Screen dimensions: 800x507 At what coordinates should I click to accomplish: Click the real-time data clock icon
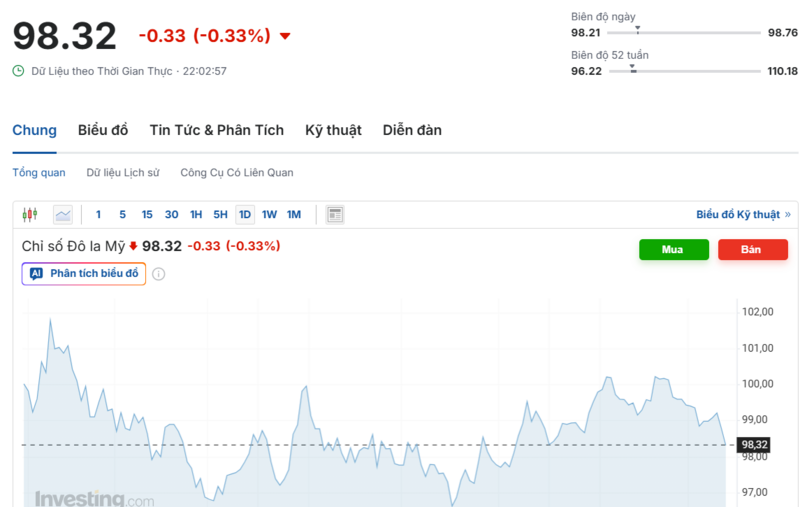coord(18,71)
